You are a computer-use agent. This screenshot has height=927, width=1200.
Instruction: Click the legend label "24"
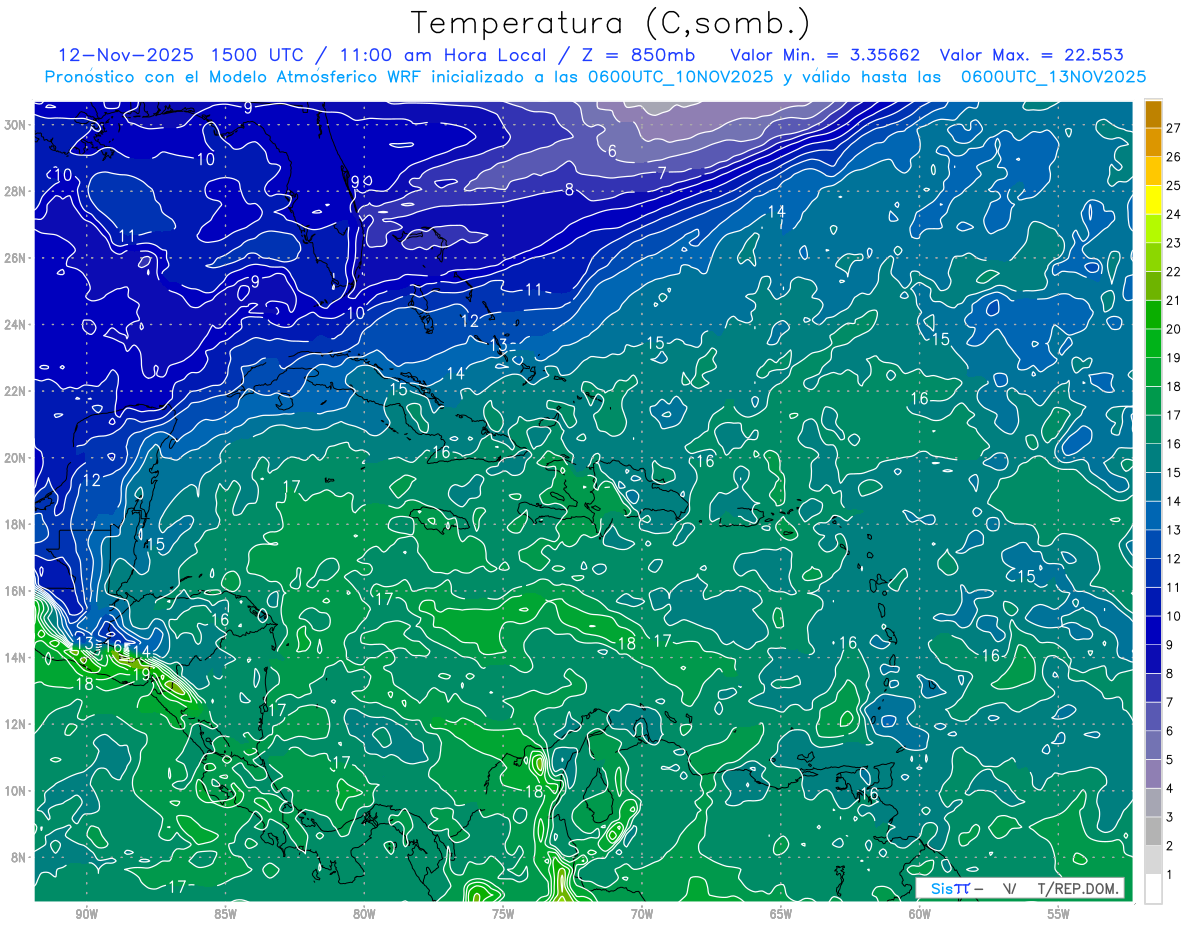click(x=1173, y=214)
